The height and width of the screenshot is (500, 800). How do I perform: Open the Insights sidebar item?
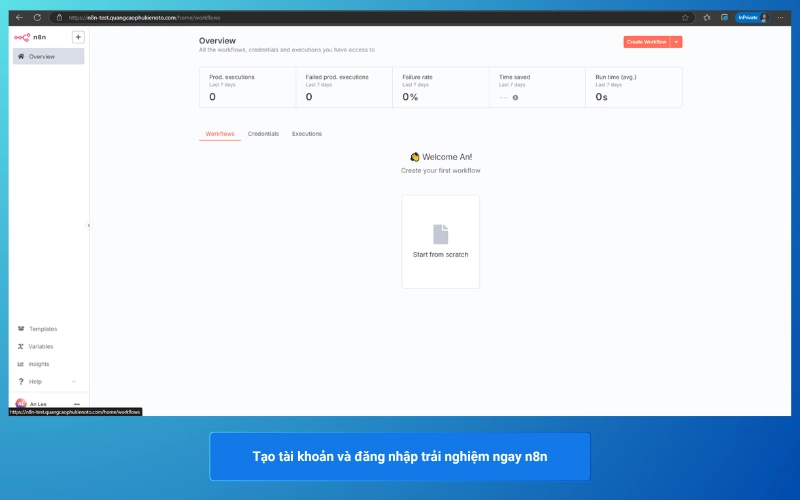[39, 364]
